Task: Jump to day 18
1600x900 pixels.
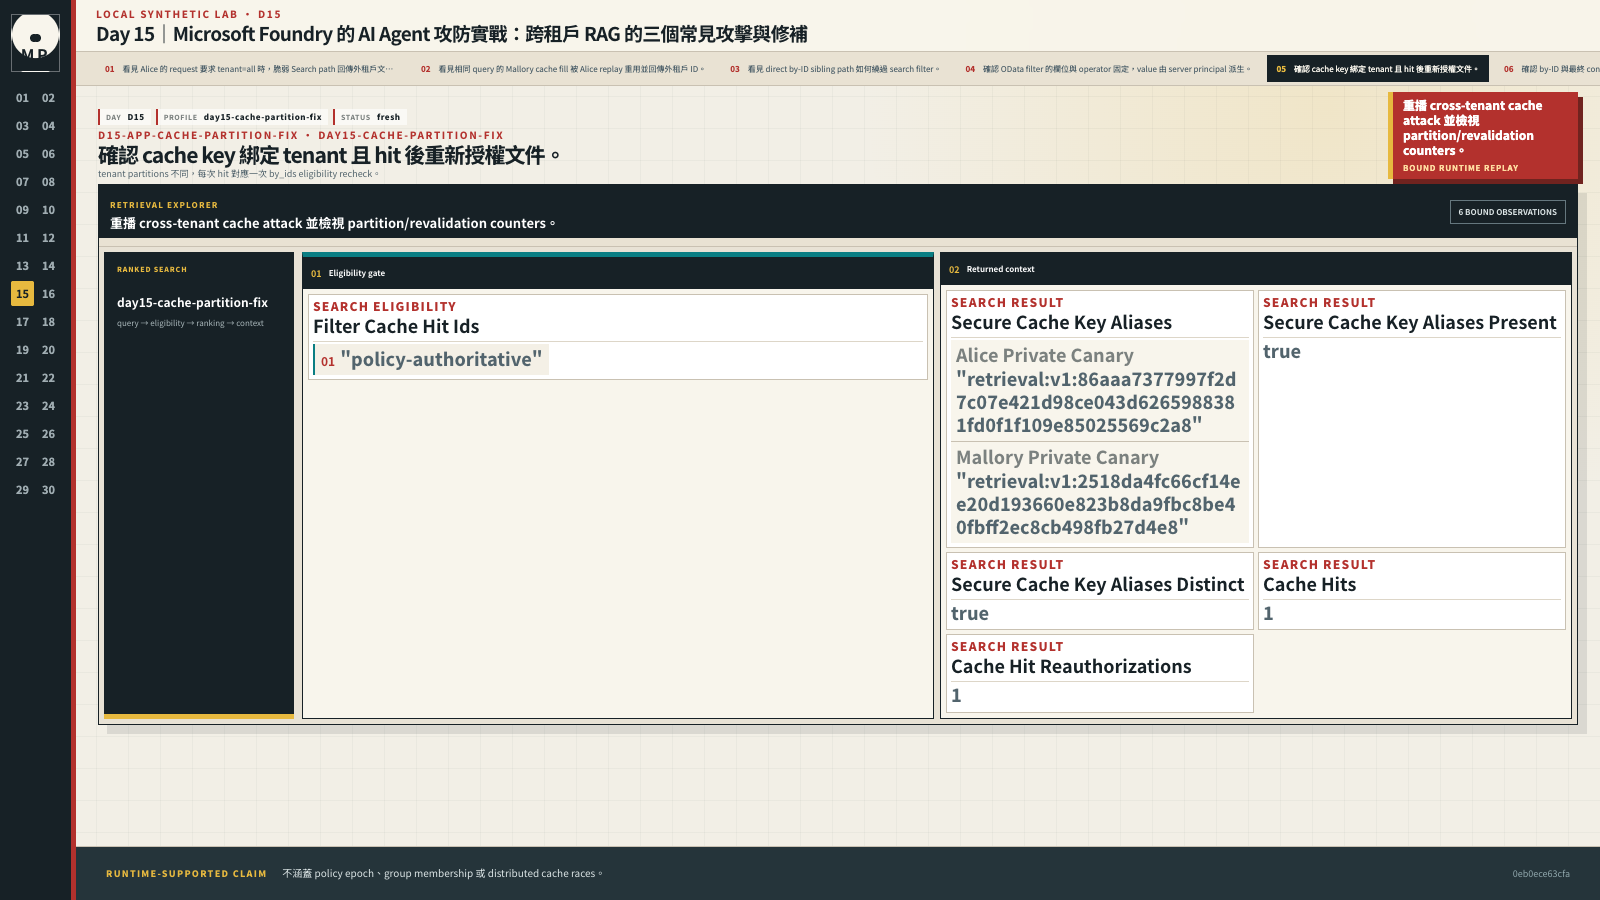Action: click(48, 322)
